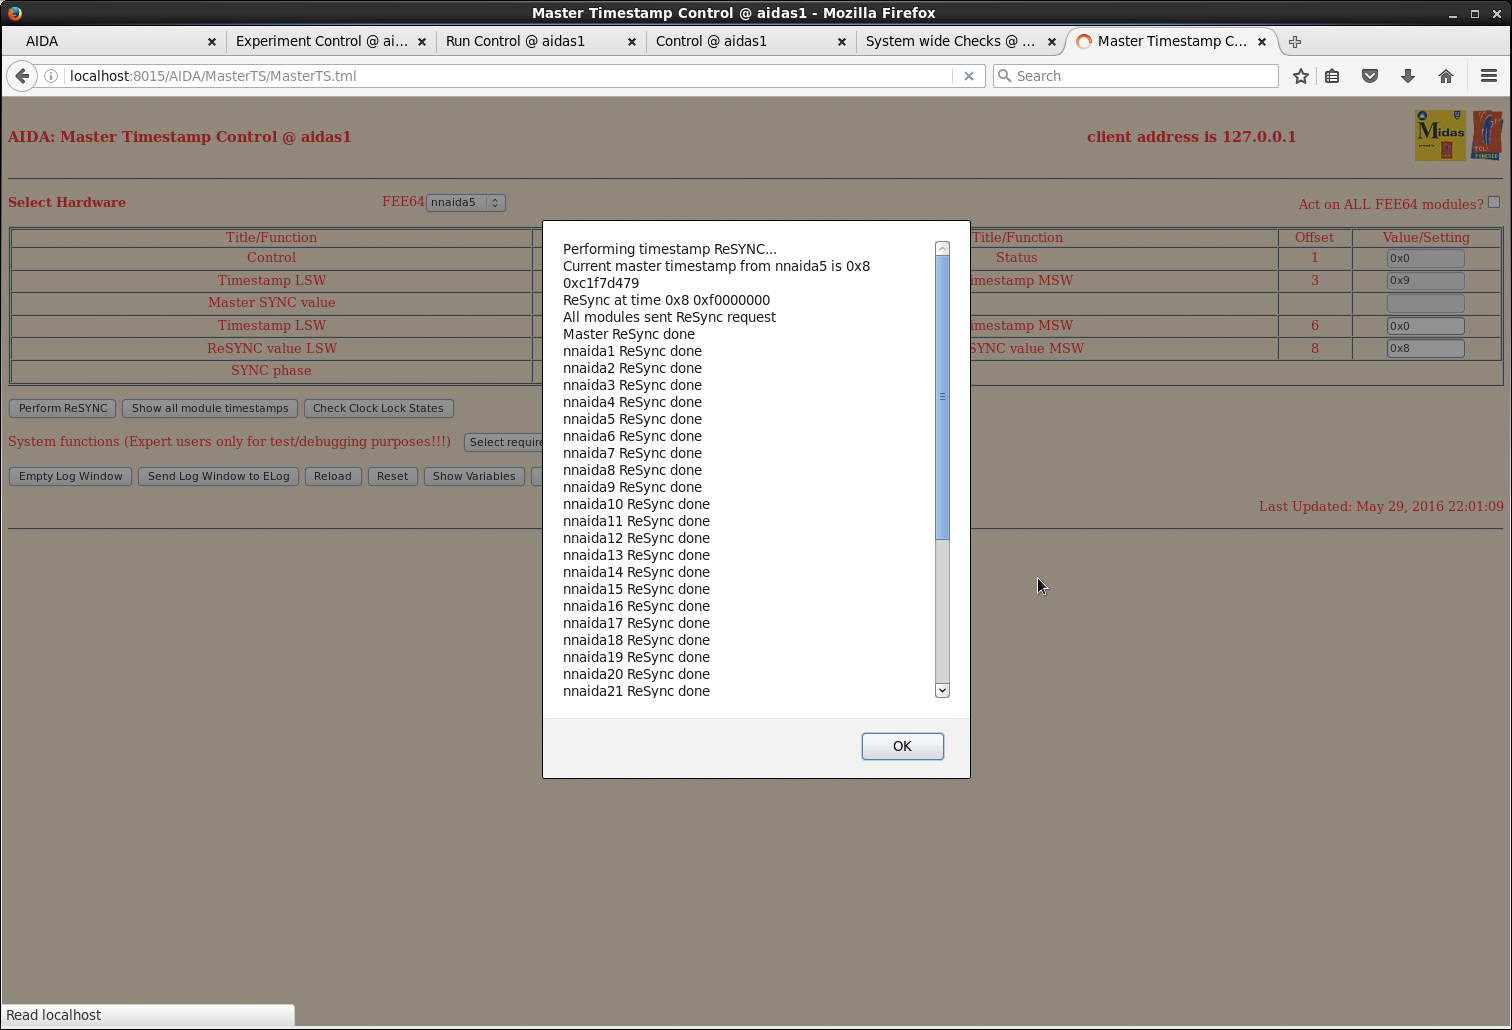Open the bookmarks list icon
The width and height of the screenshot is (1512, 1030).
[x=1332, y=76]
